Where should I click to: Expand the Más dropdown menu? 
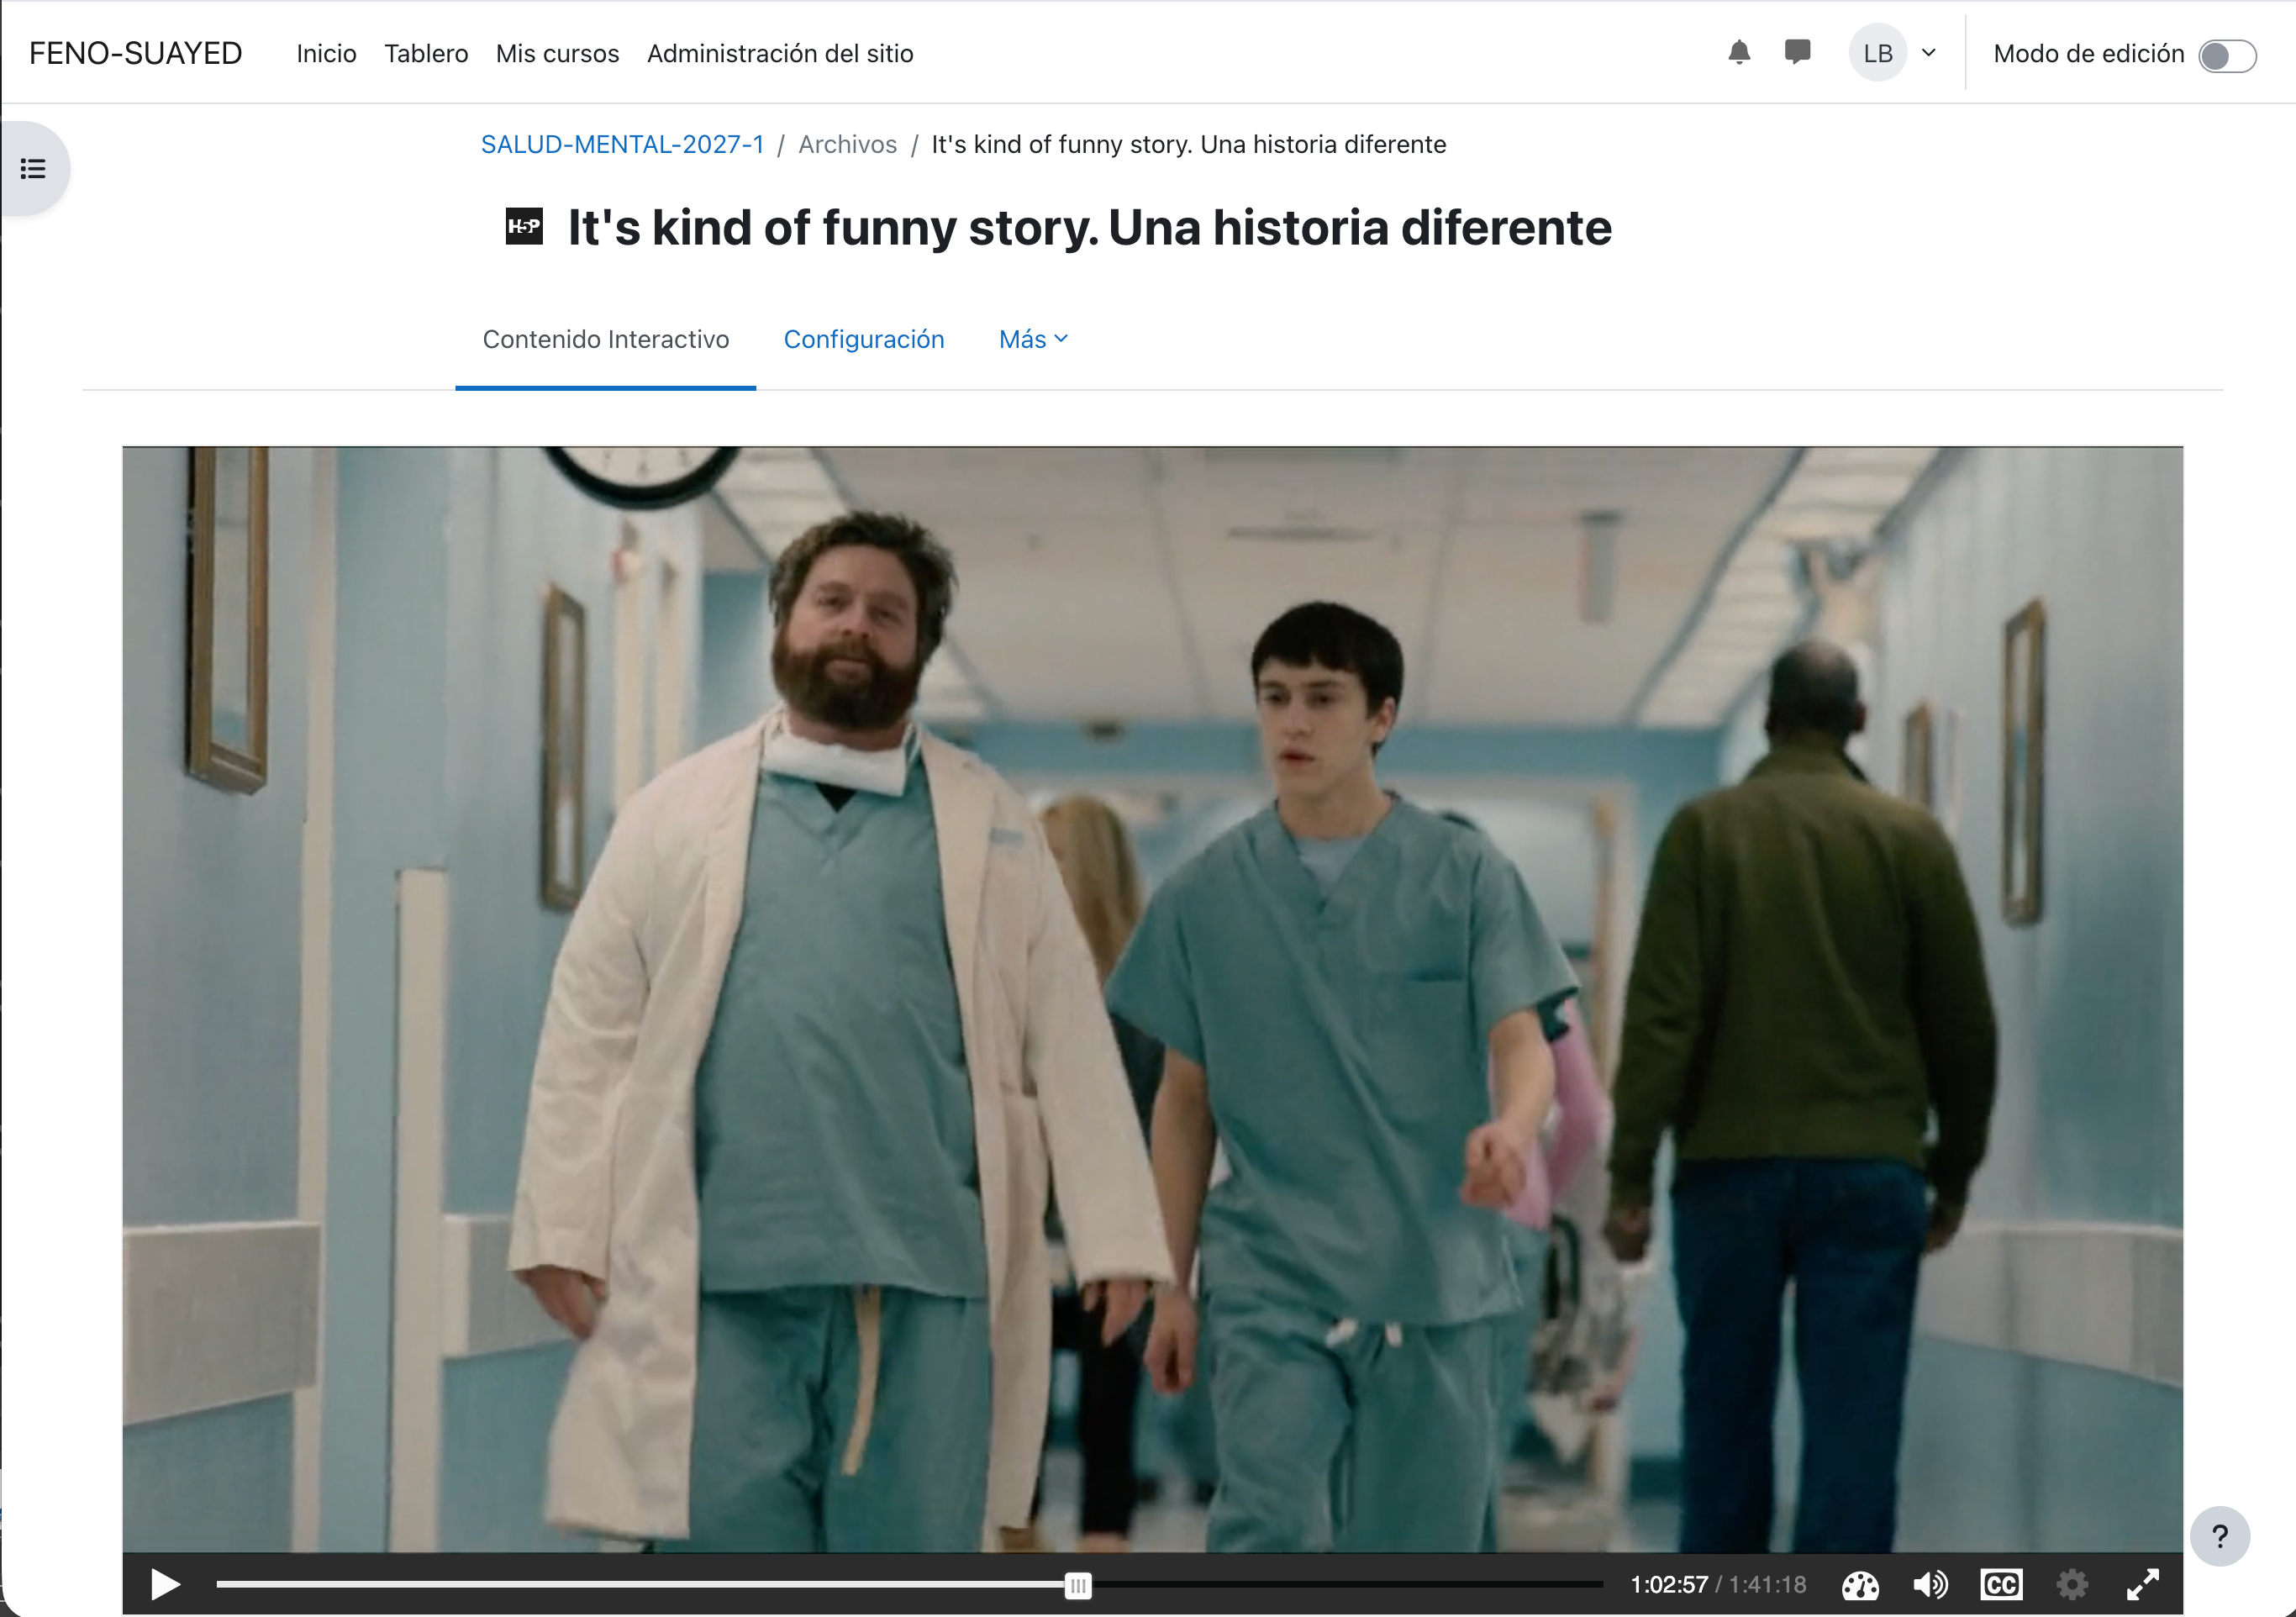pos(1033,340)
